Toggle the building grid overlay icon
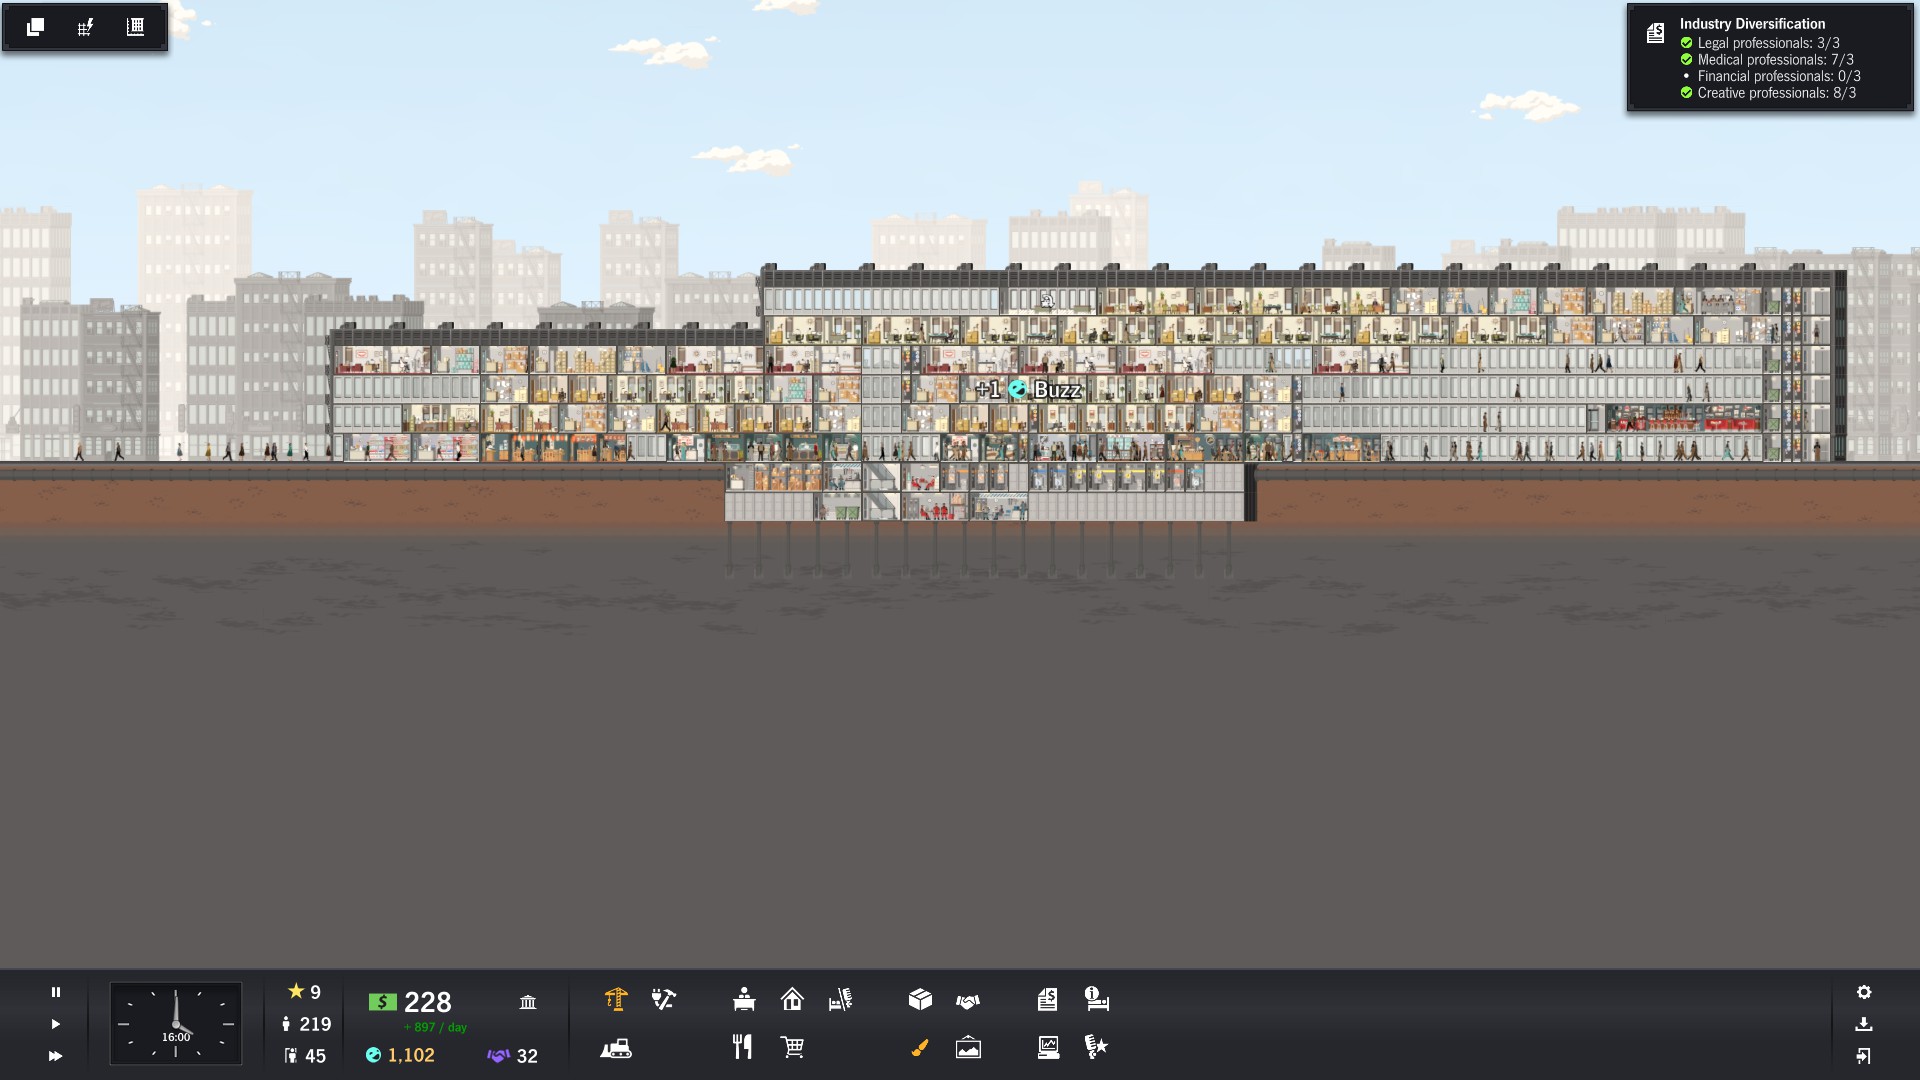 (x=135, y=27)
